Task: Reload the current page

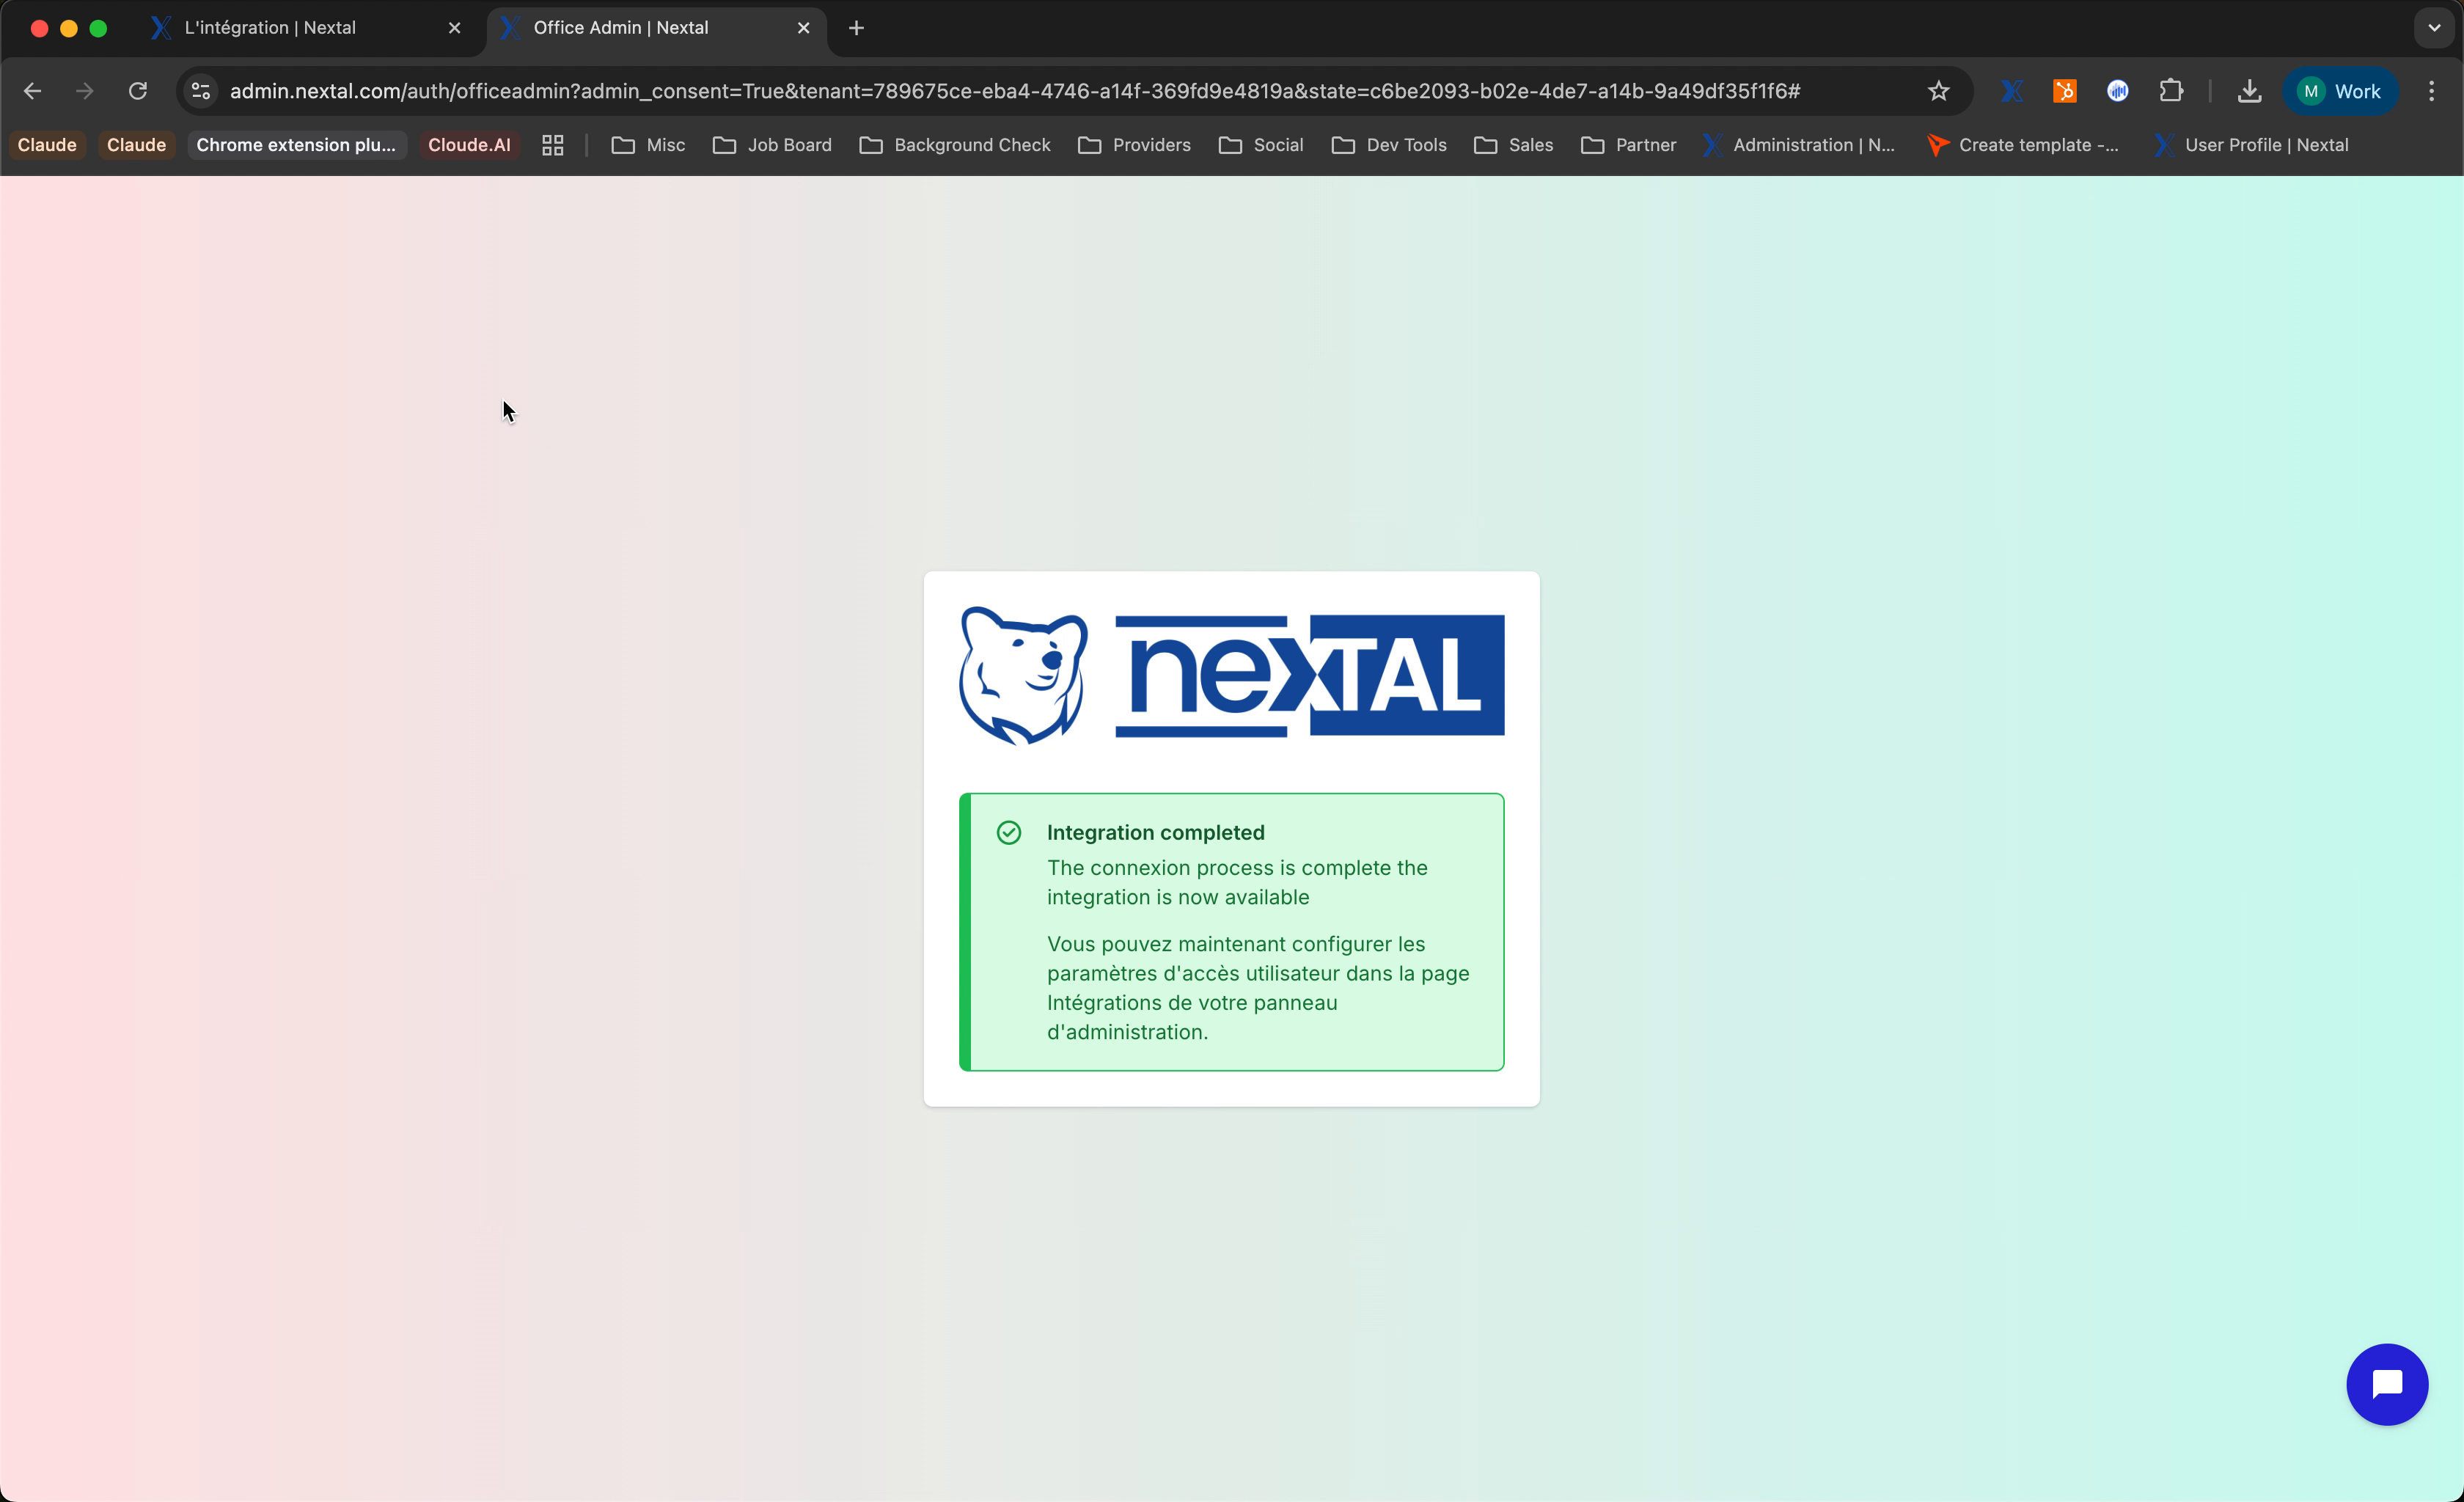Action: [138, 91]
